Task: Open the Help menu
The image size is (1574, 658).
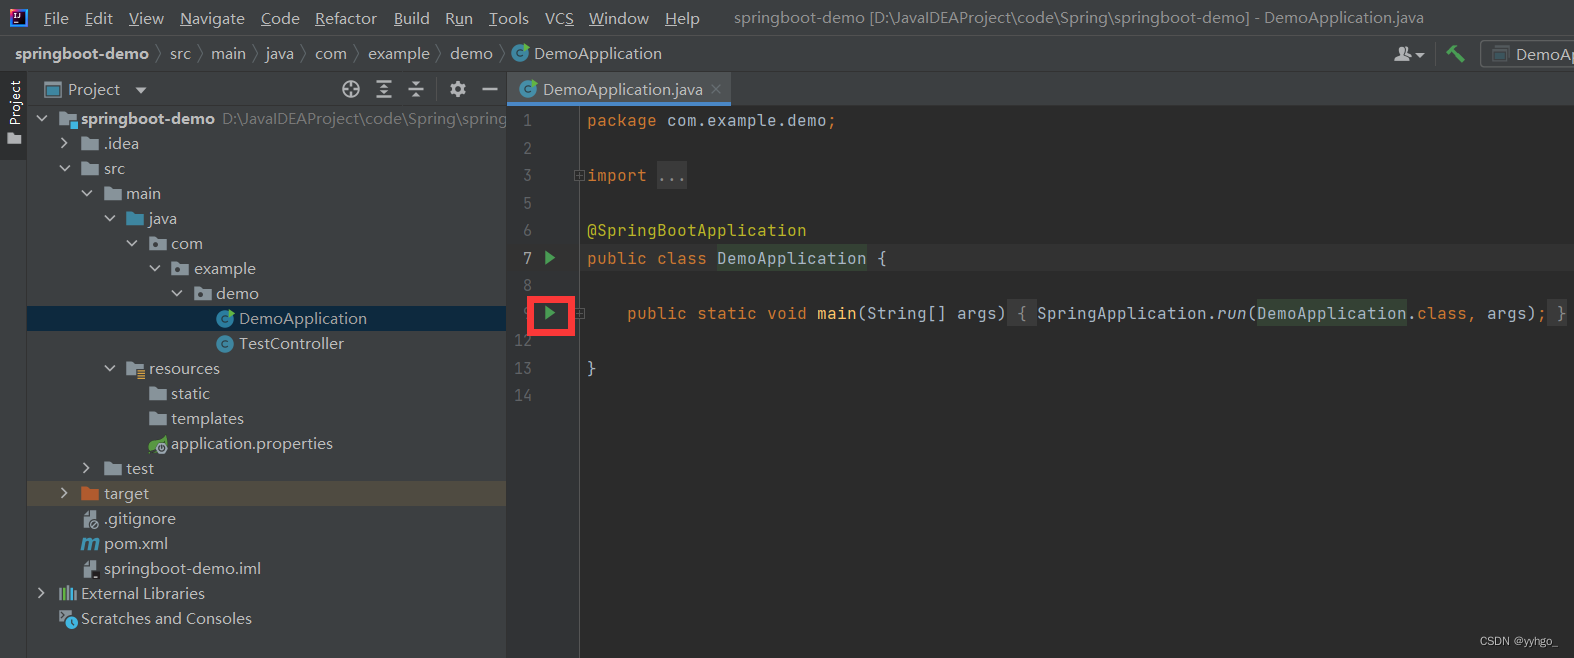Action: pyautogui.click(x=682, y=18)
